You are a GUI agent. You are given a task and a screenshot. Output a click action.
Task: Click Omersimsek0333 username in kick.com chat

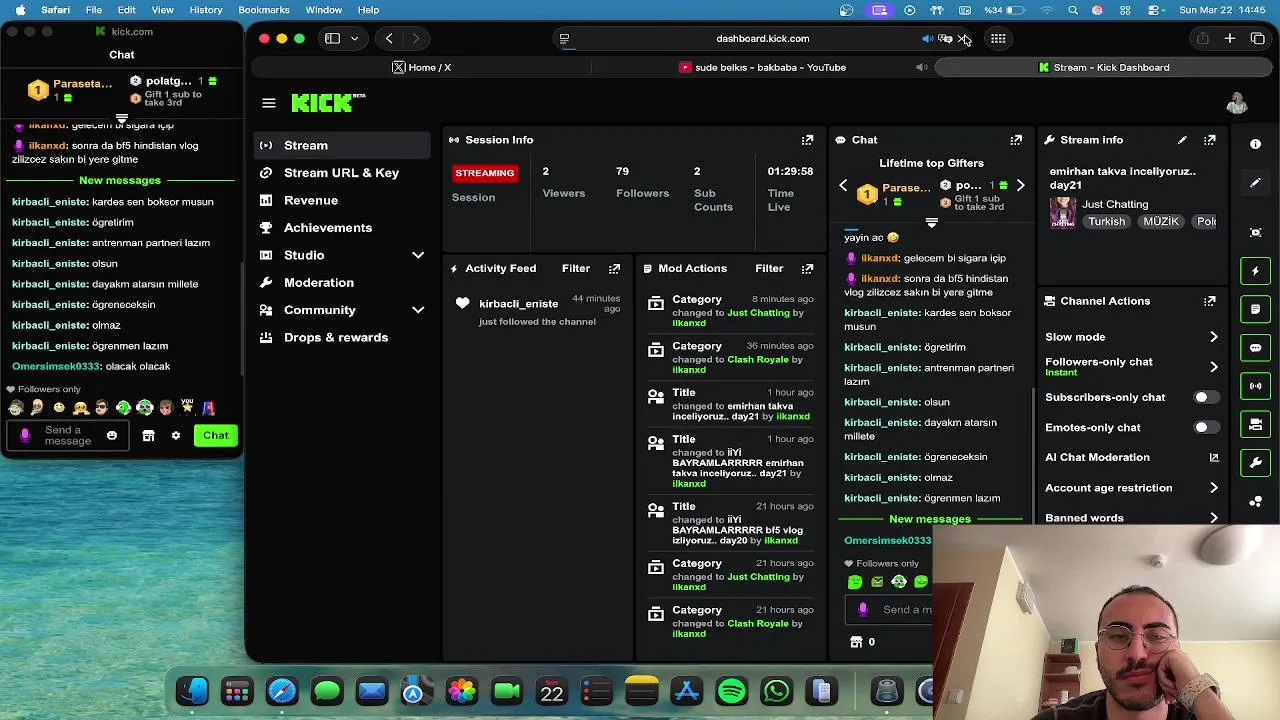tap(55, 367)
